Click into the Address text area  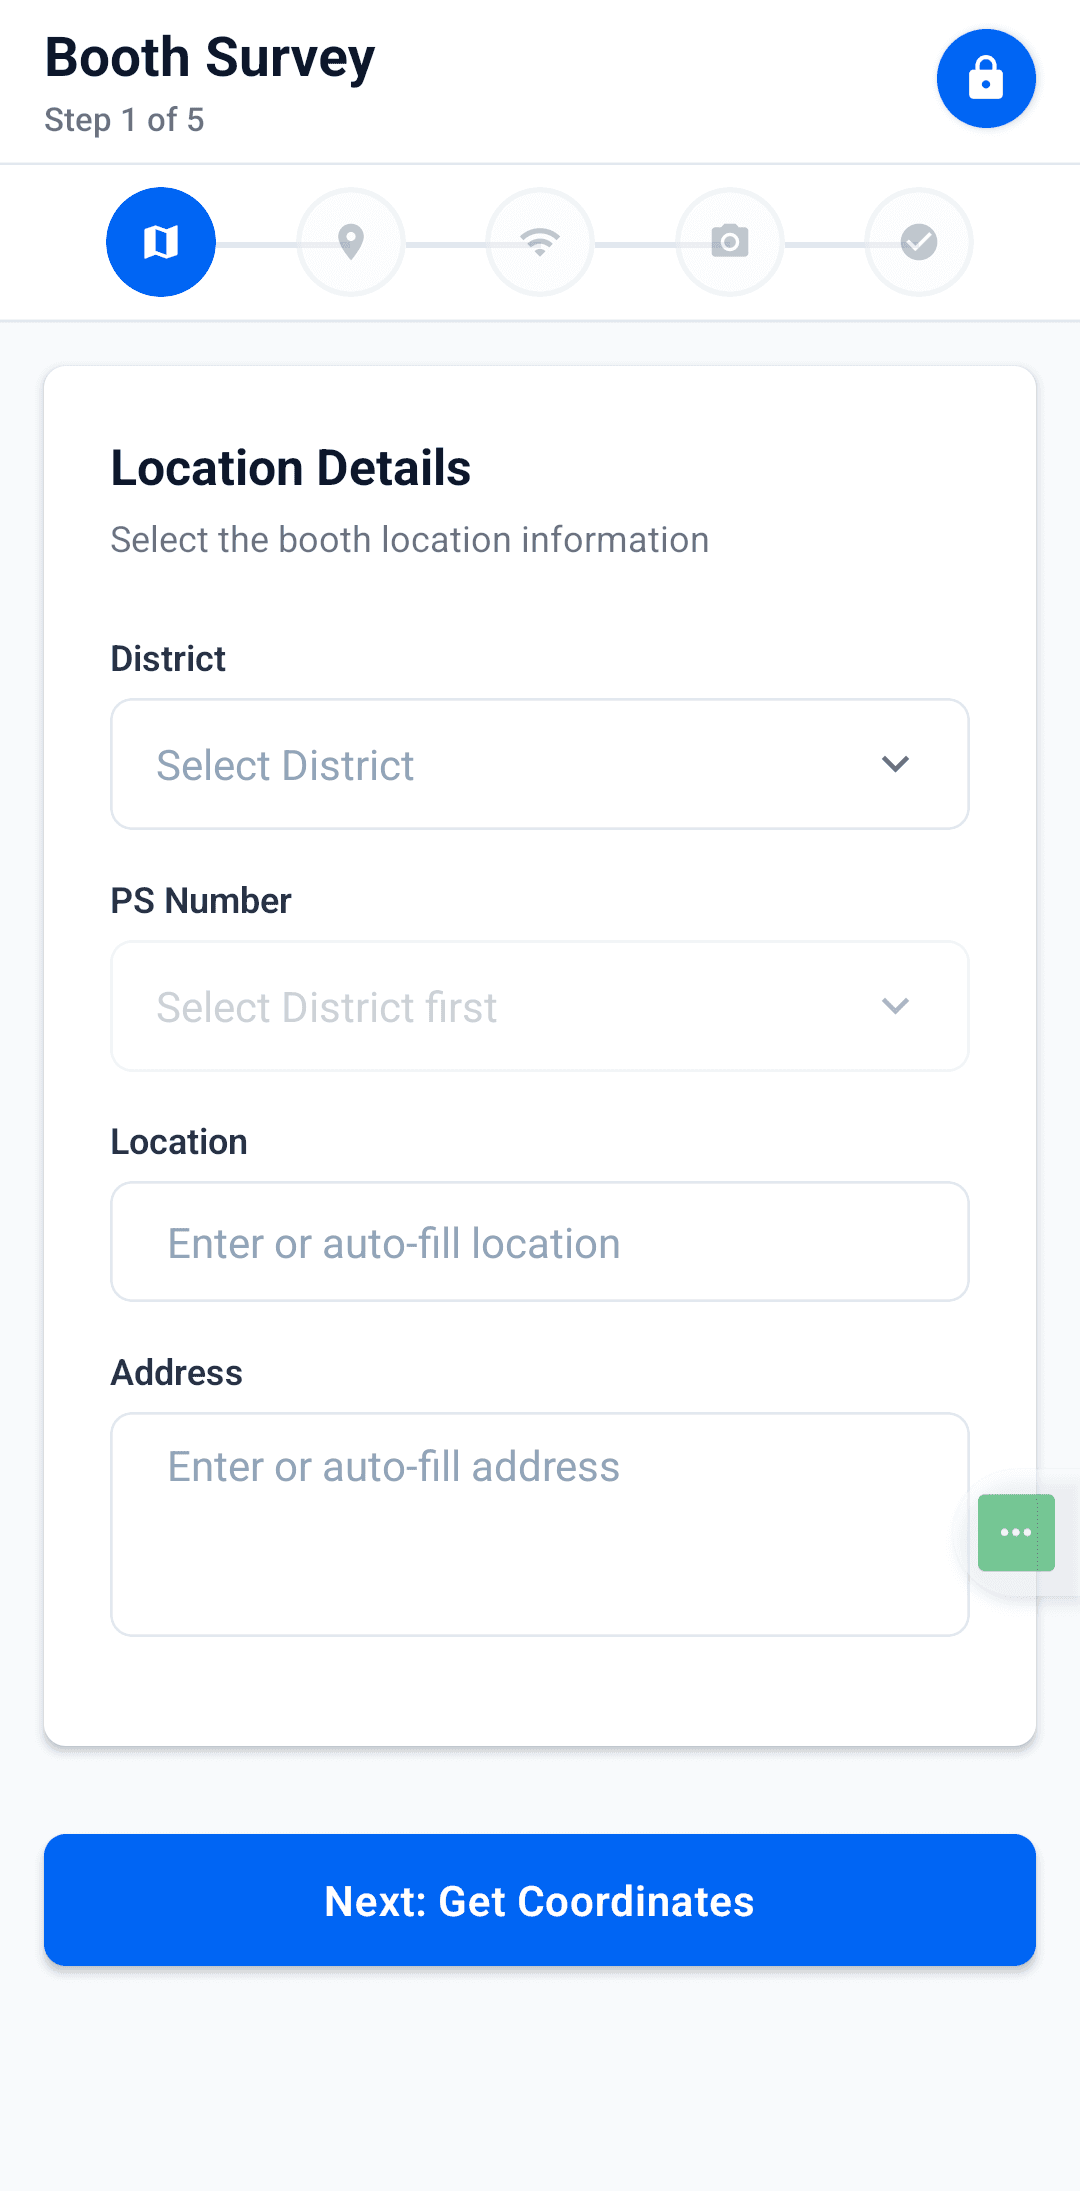540,1524
